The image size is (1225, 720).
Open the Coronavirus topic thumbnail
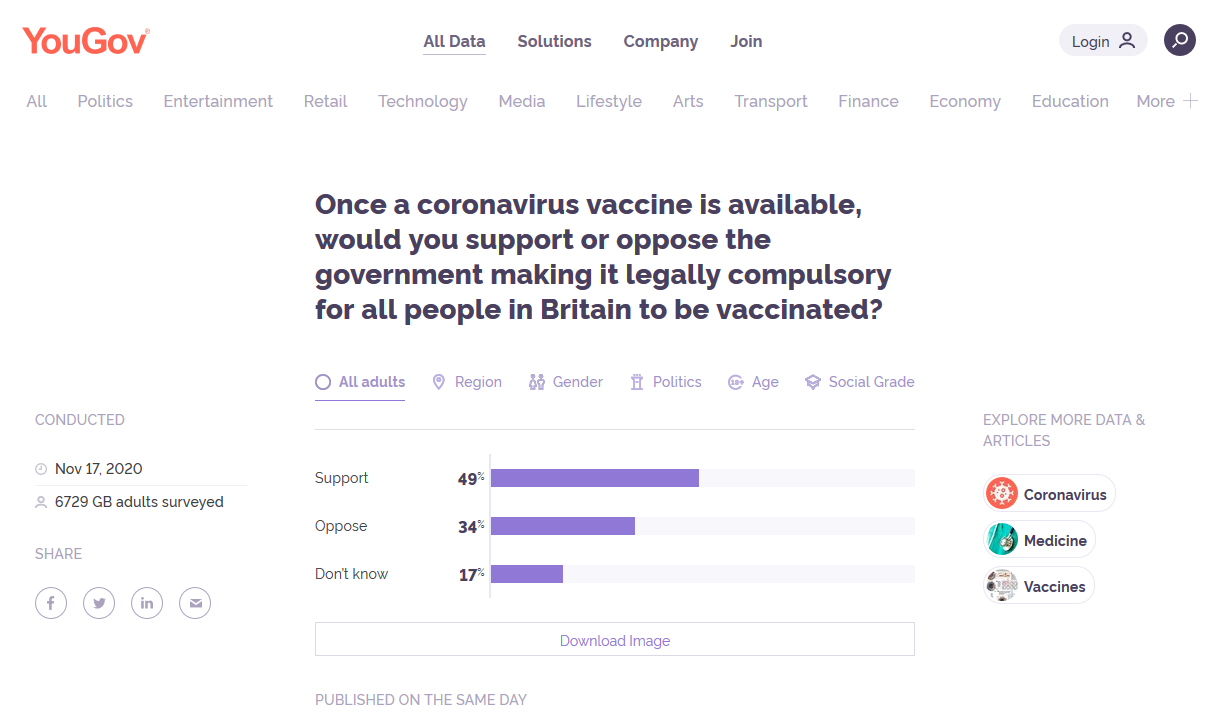tap(1002, 494)
